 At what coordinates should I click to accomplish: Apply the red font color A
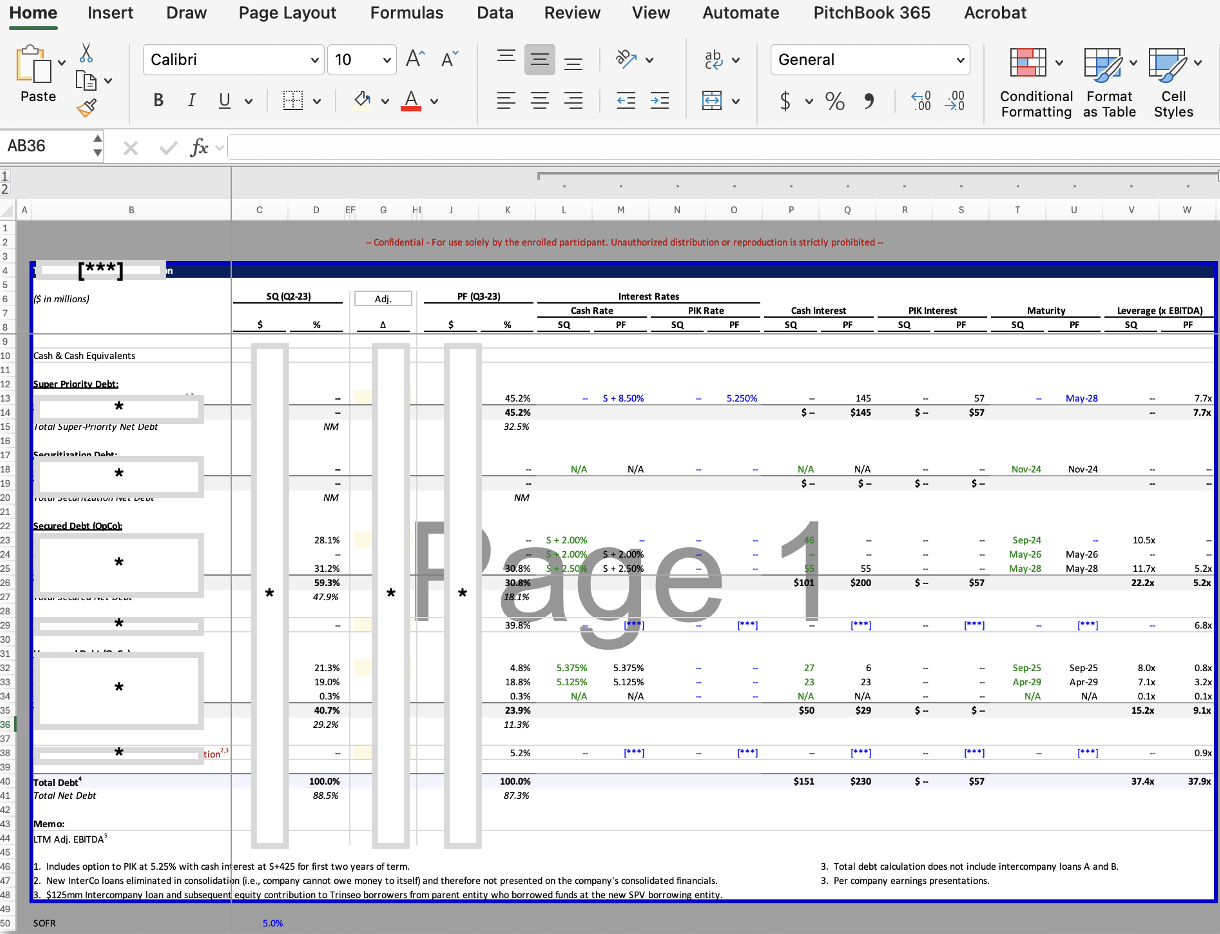tap(410, 100)
